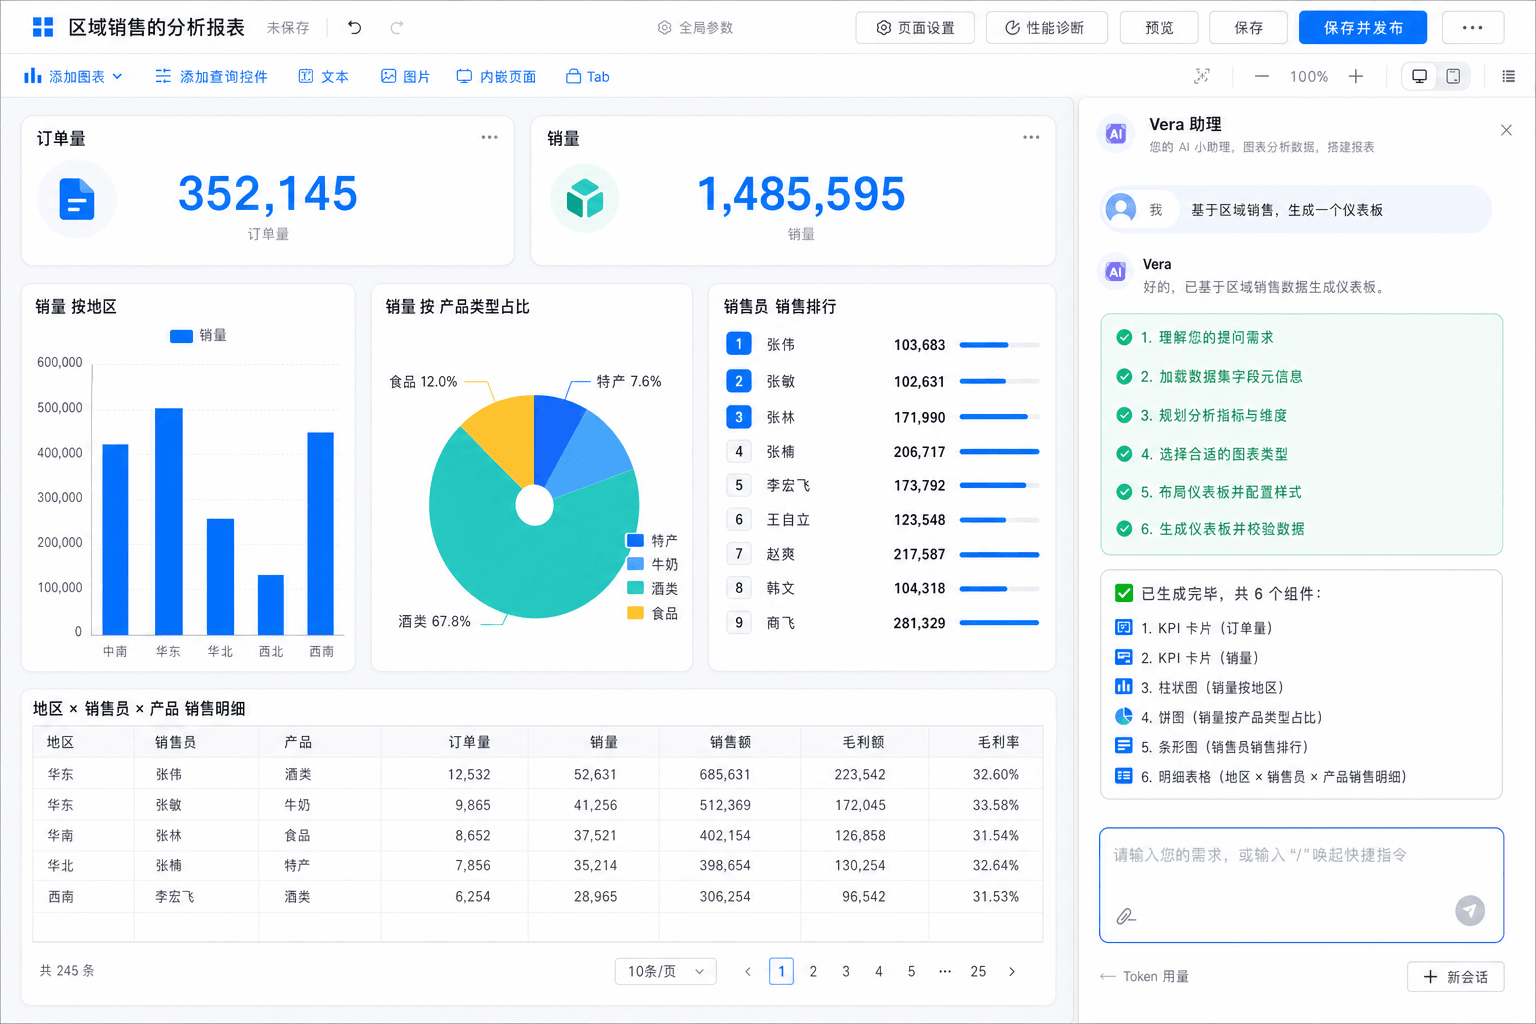Click the pagination ellipsis
The image size is (1536, 1024).
945,971
